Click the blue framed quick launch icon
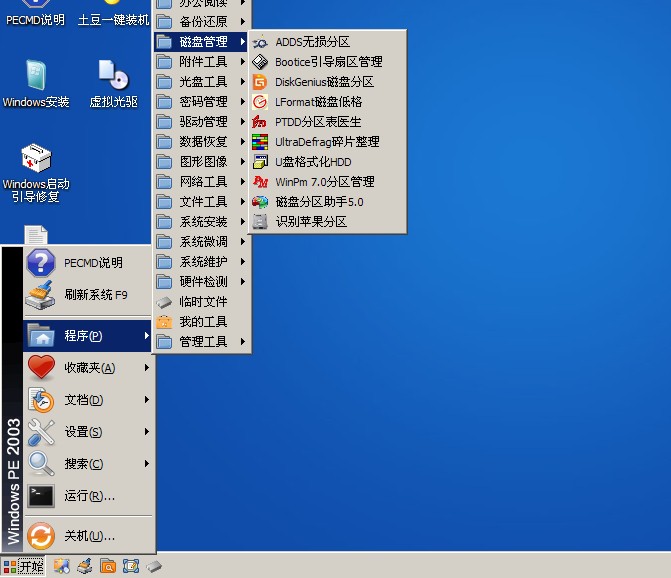 point(131,566)
